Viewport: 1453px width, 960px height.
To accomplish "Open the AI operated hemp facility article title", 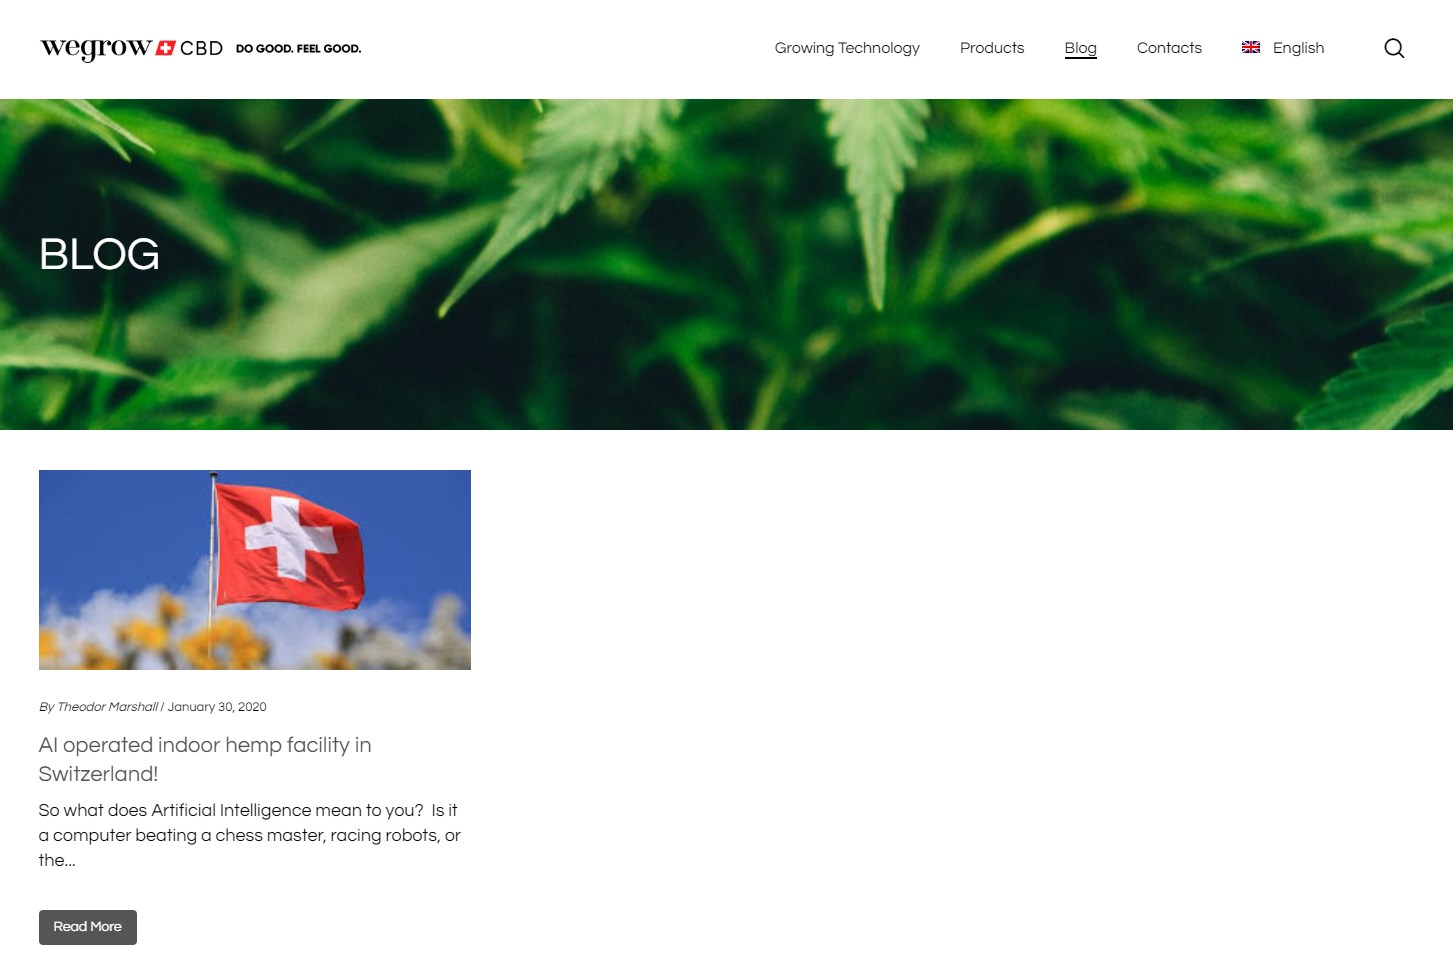I will point(205,759).
